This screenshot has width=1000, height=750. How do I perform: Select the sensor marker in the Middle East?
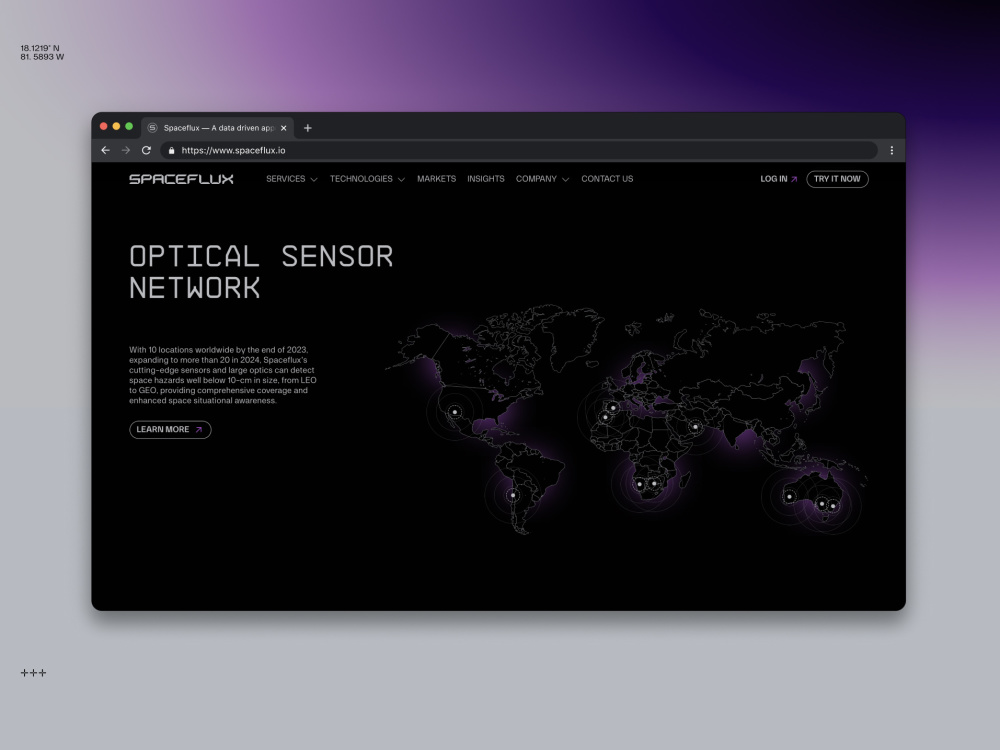[695, 427]
